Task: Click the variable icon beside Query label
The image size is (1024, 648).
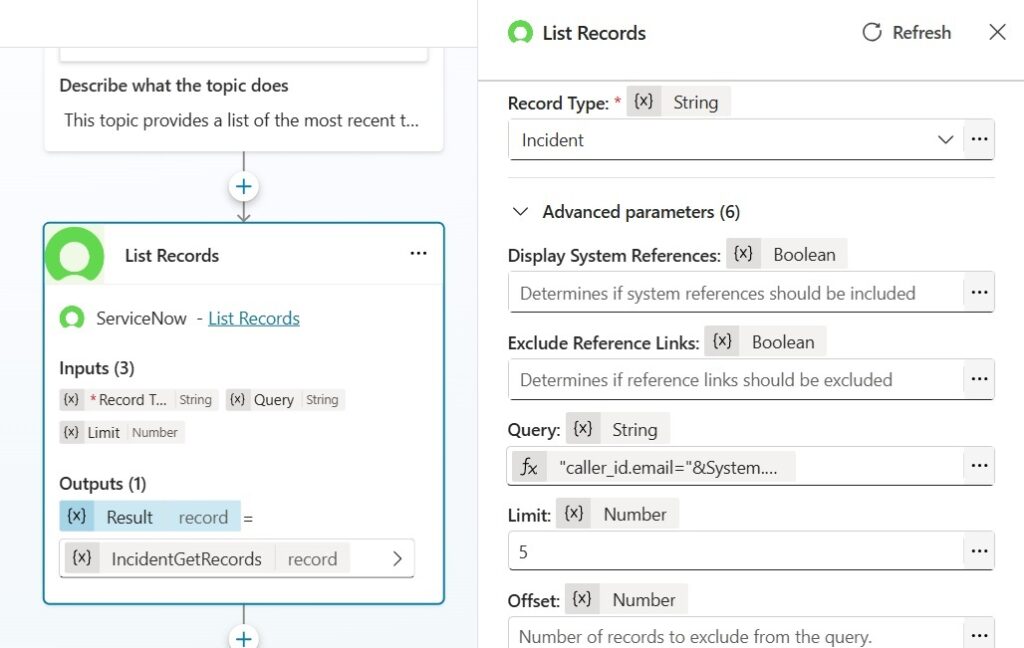Action: coord(583,429)
